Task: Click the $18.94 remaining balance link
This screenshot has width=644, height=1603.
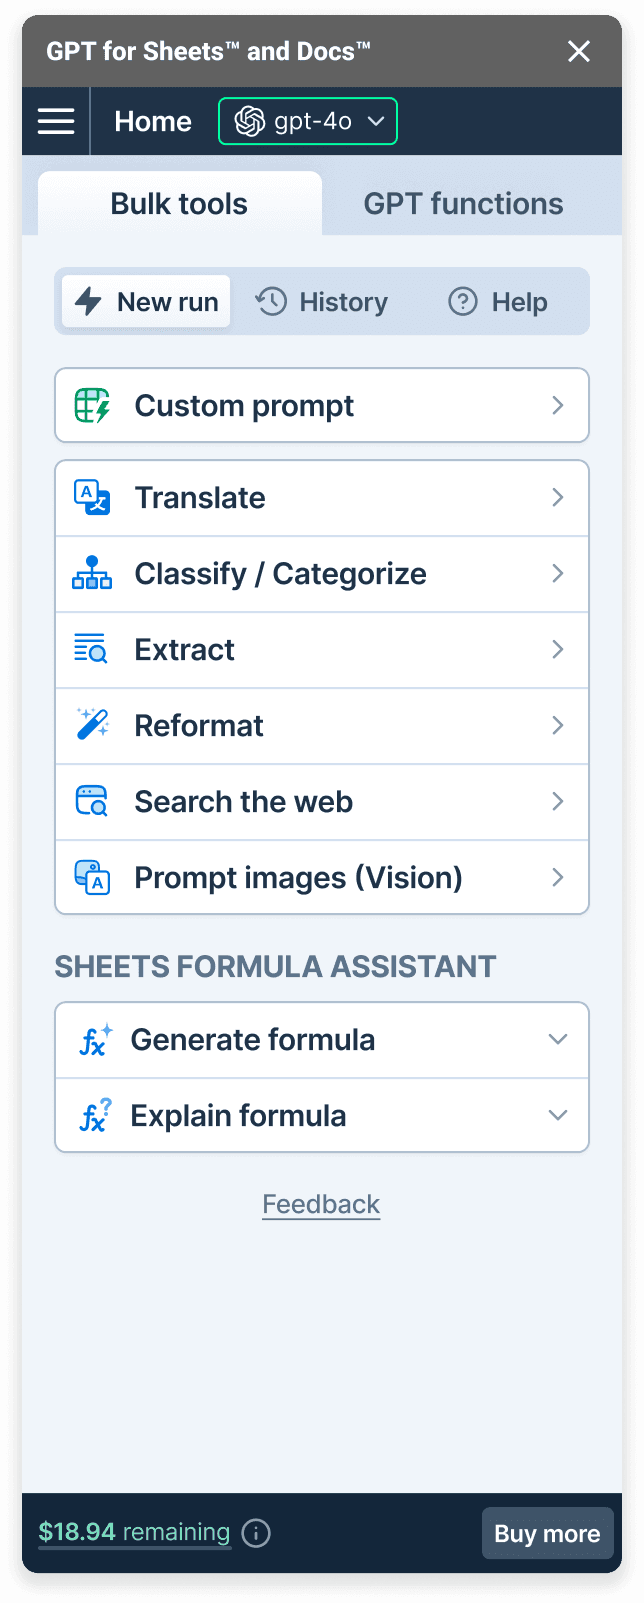Action: pyautogui.click(x=134, y=1532)
